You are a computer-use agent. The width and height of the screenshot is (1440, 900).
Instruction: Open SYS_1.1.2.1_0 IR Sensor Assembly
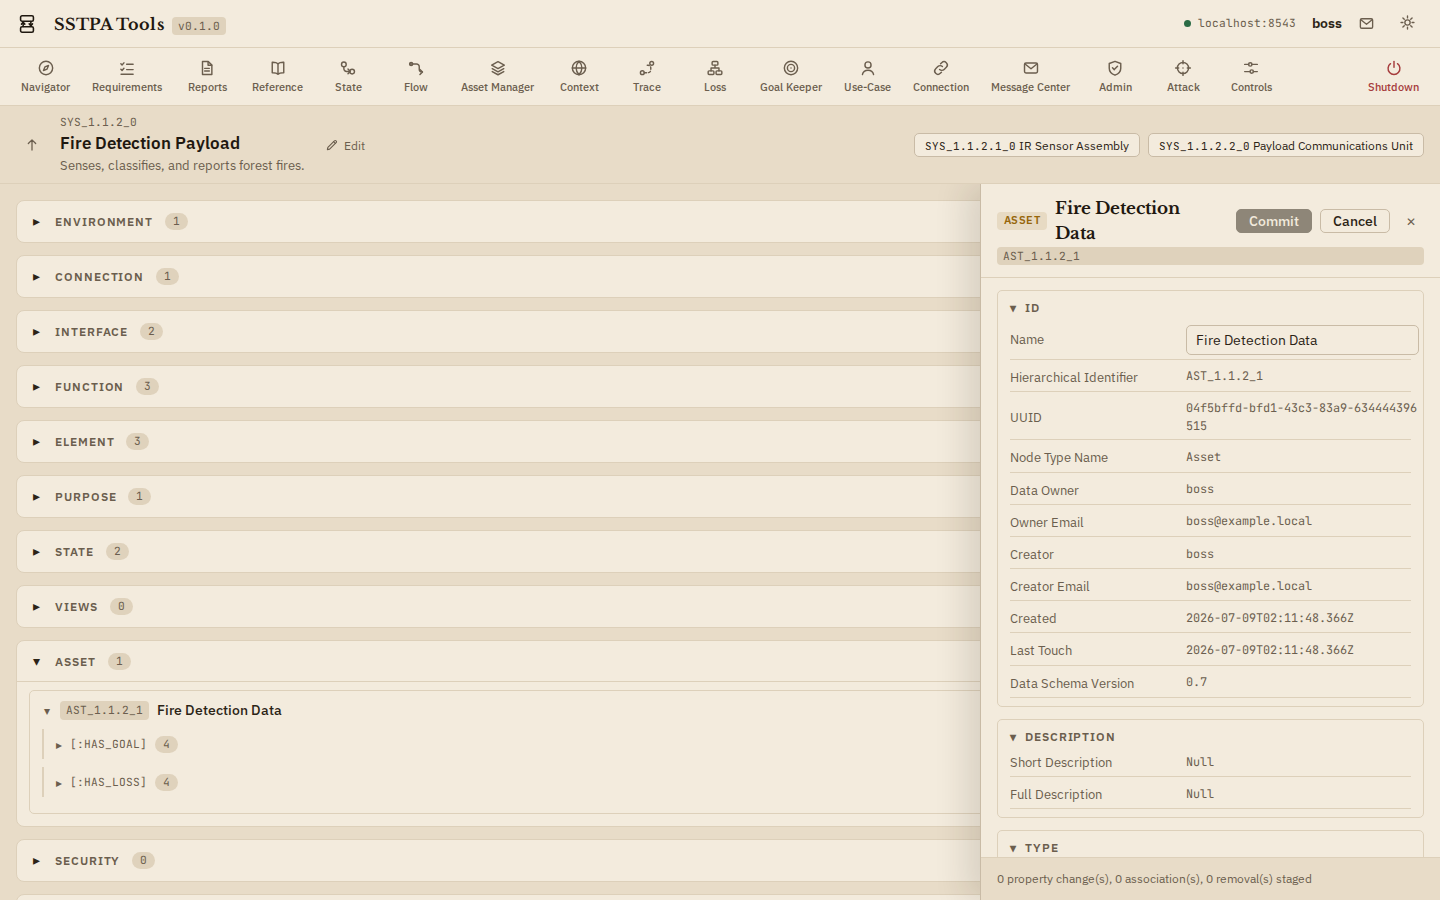1026,146
